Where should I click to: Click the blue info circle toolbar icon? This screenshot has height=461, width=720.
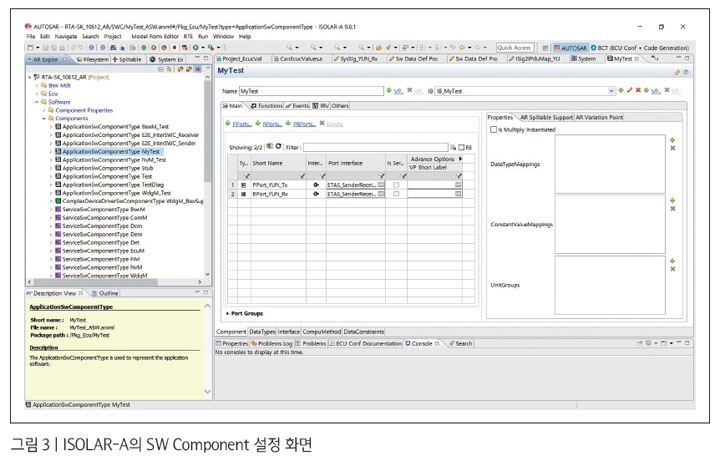pyautogui.click(x=91, y=47)
